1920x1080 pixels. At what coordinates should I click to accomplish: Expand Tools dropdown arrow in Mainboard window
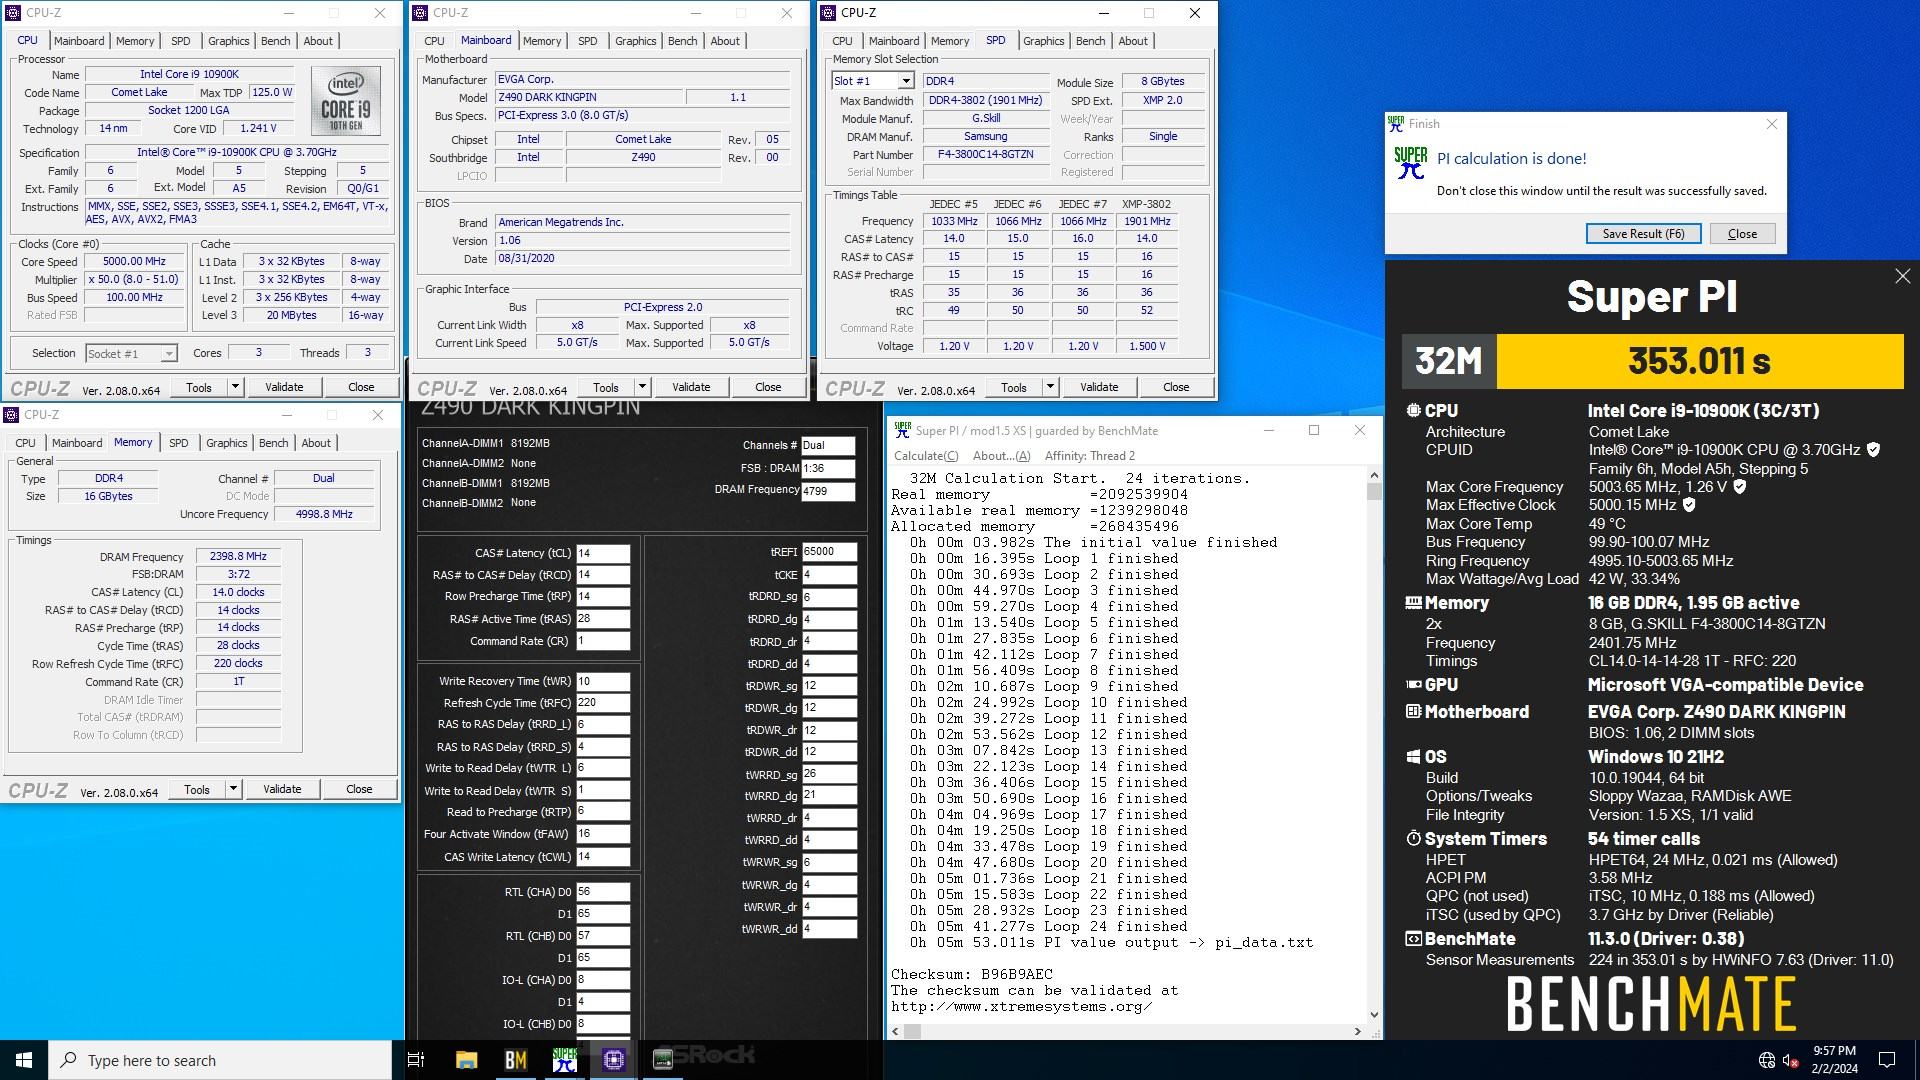coord(642,387)
